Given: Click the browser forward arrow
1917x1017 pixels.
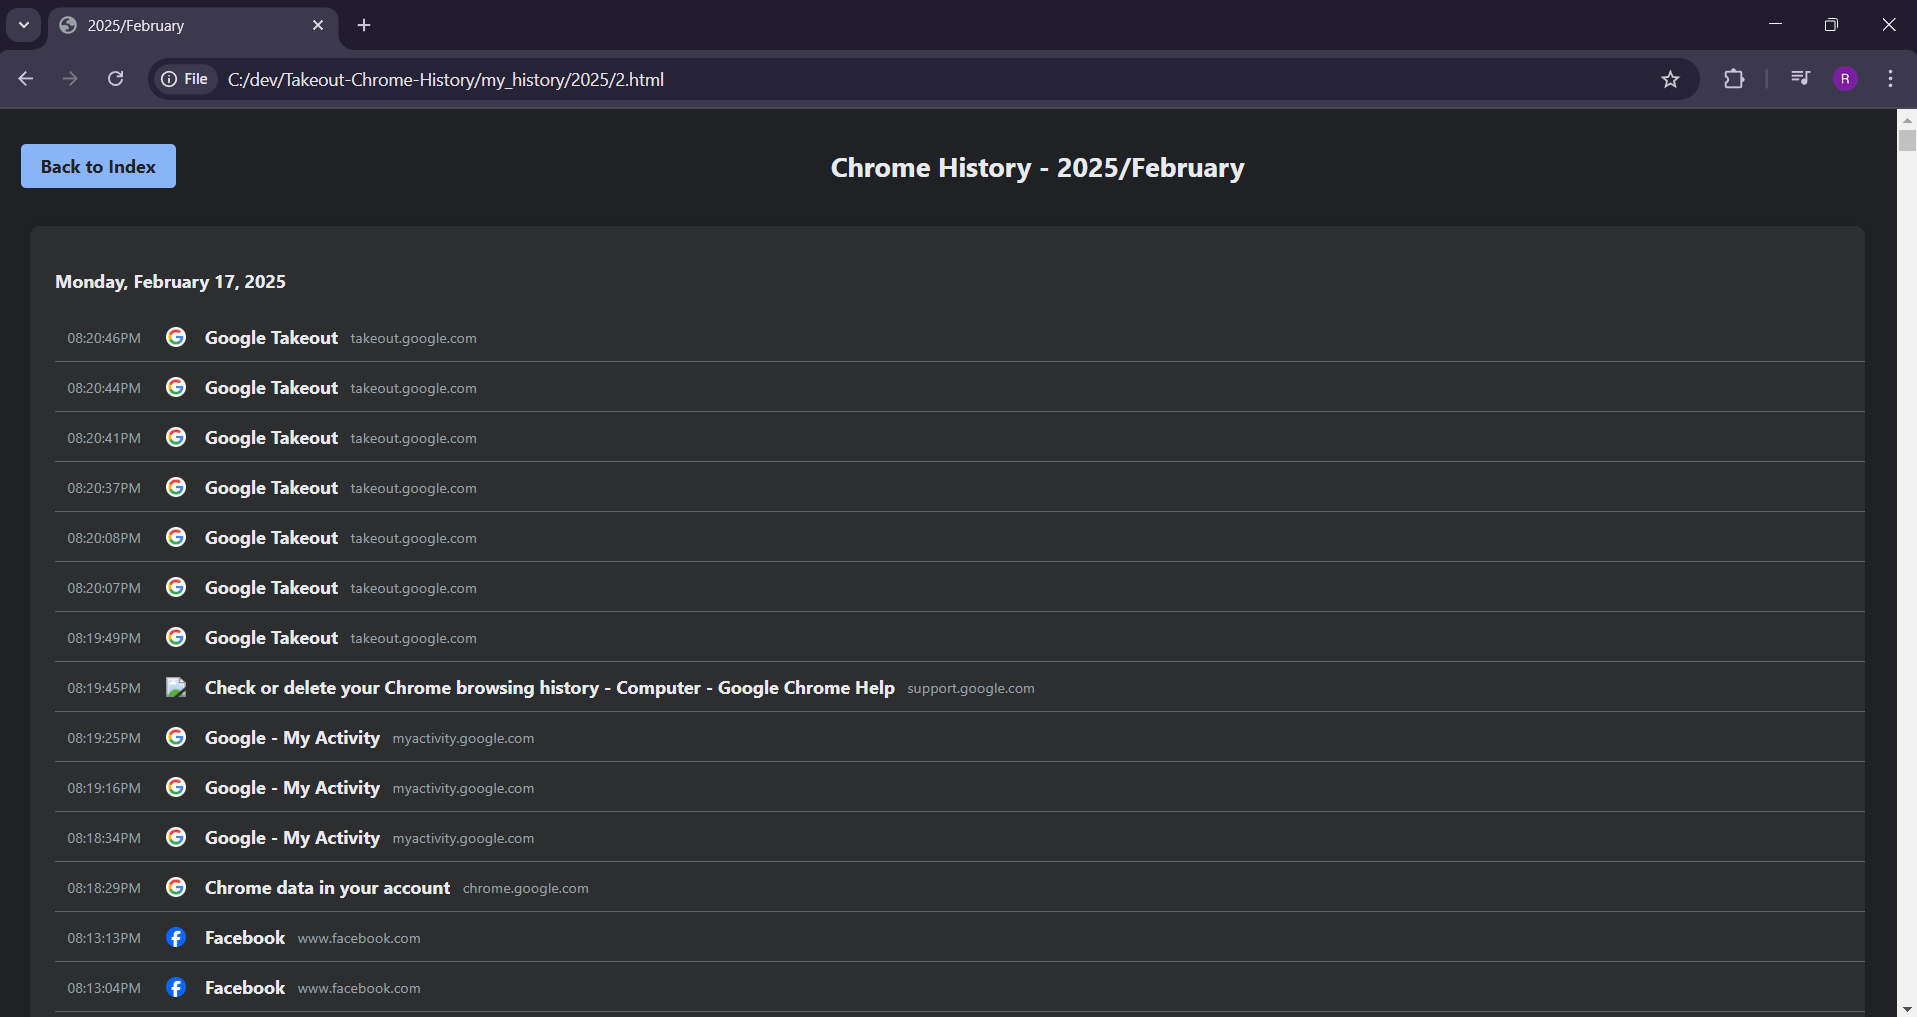Looking at the screenshot, I should (x=70, y=79).
